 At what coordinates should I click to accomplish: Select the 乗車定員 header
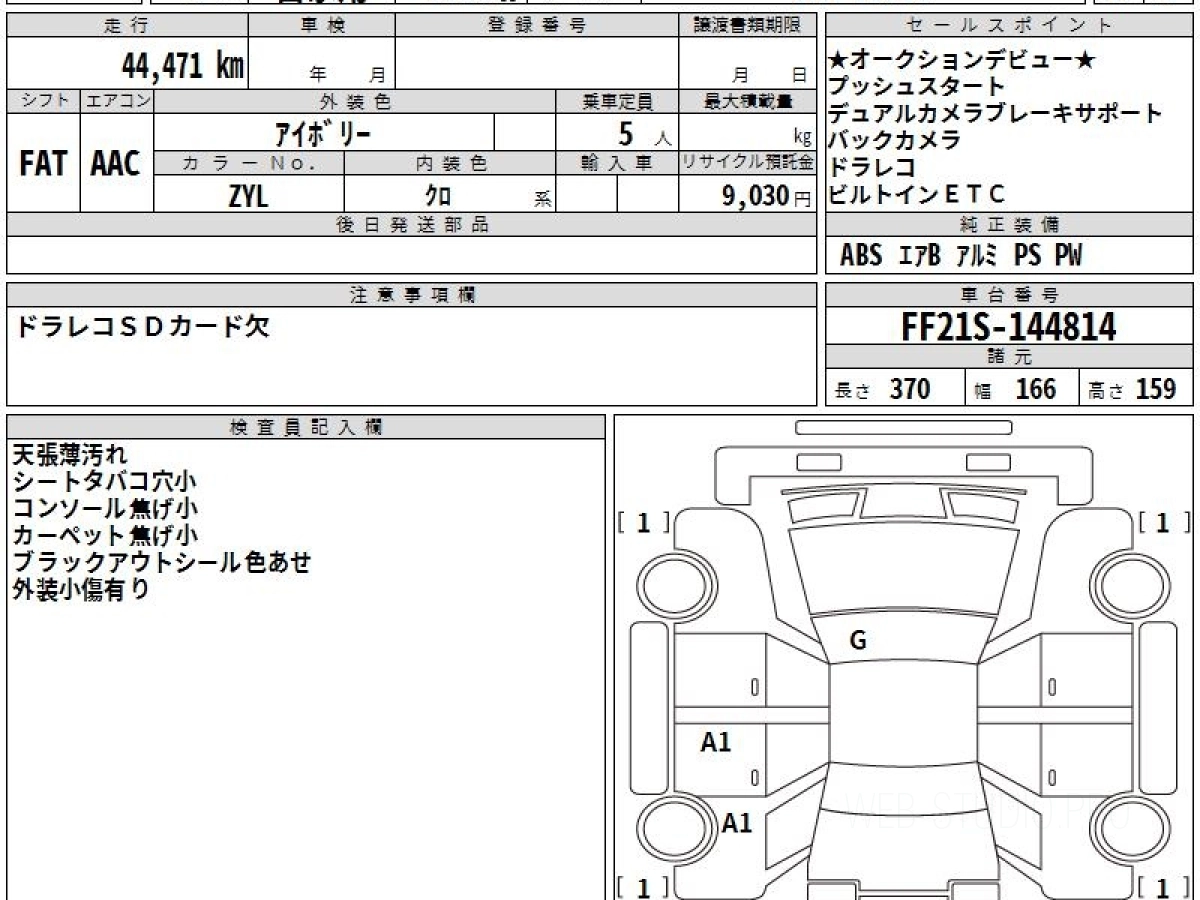pos(617,101)
